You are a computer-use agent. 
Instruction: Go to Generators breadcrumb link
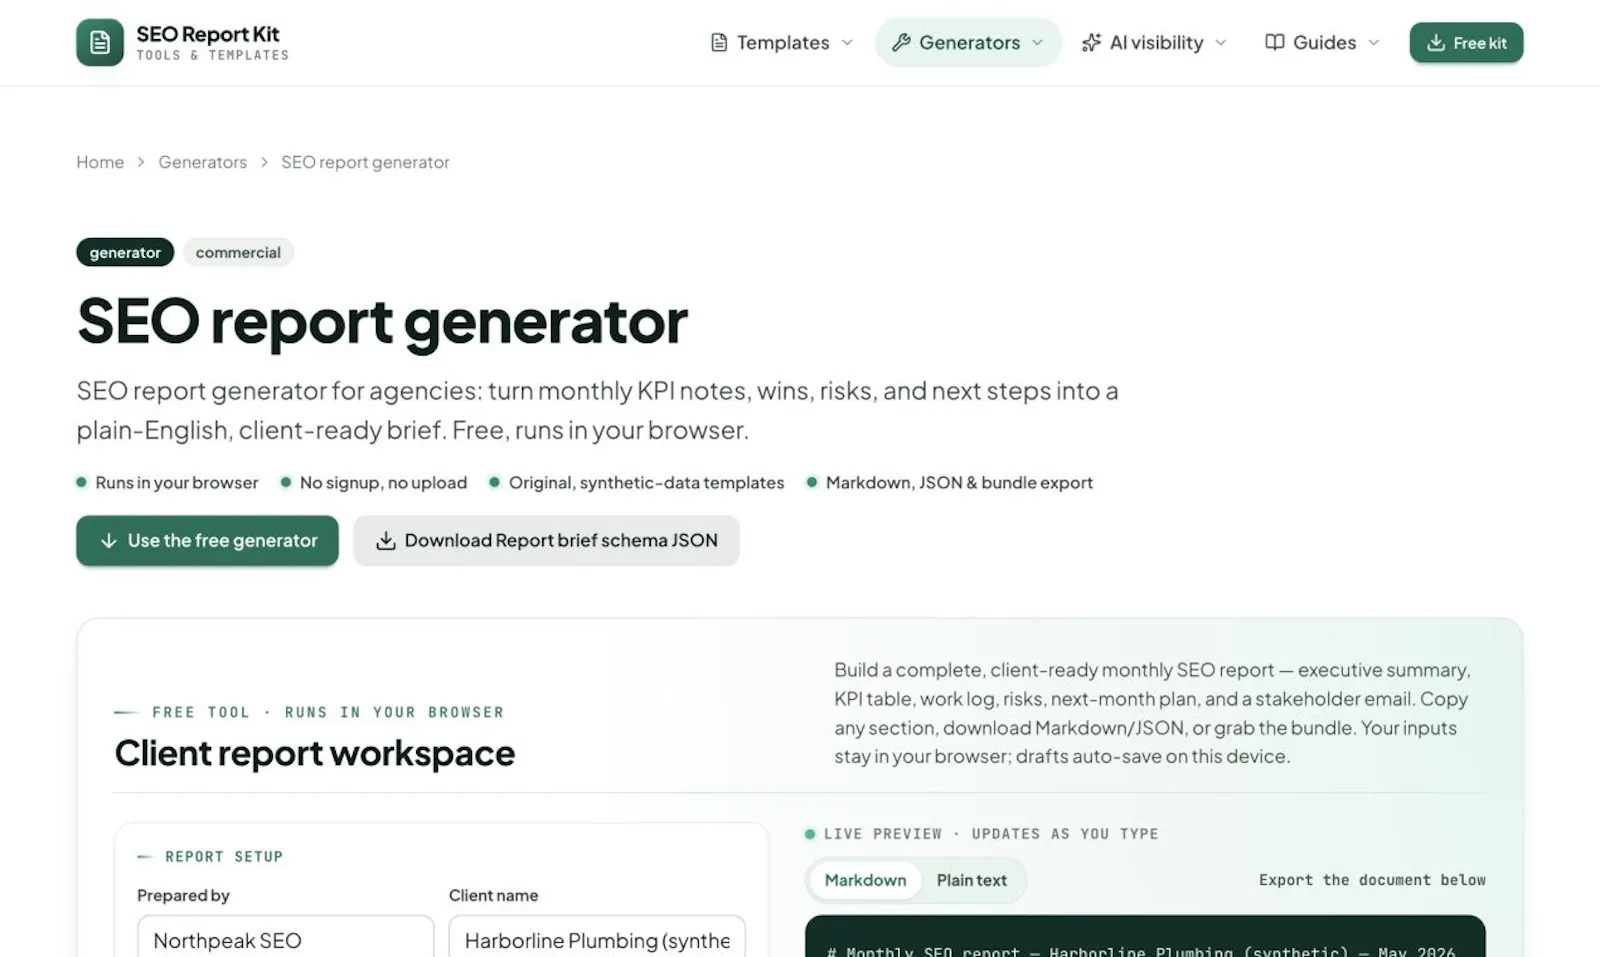click(x=202, y=162)
